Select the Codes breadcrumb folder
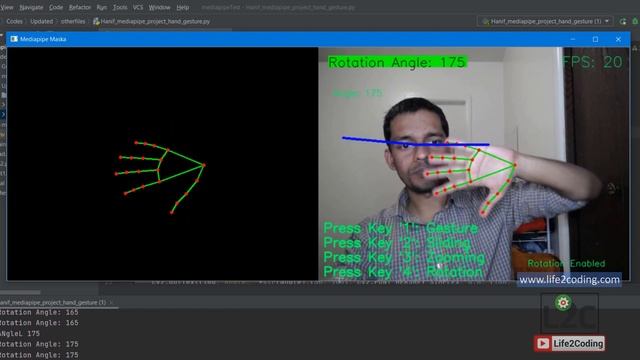 coord(14,21)
